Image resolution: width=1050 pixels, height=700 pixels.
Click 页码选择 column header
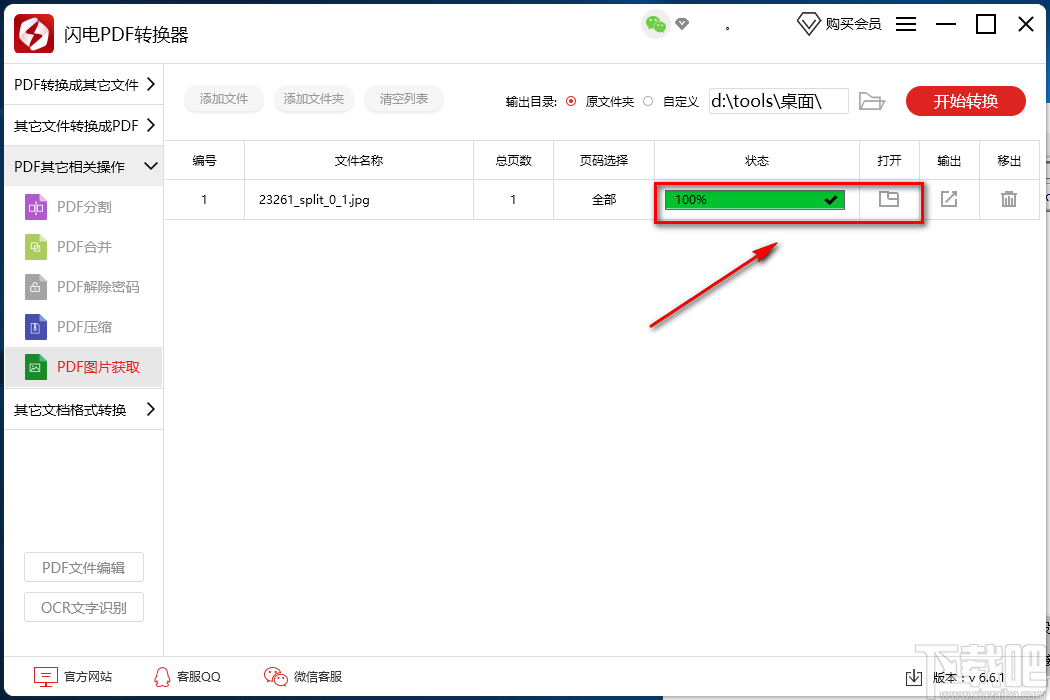(x=603, y=160)
